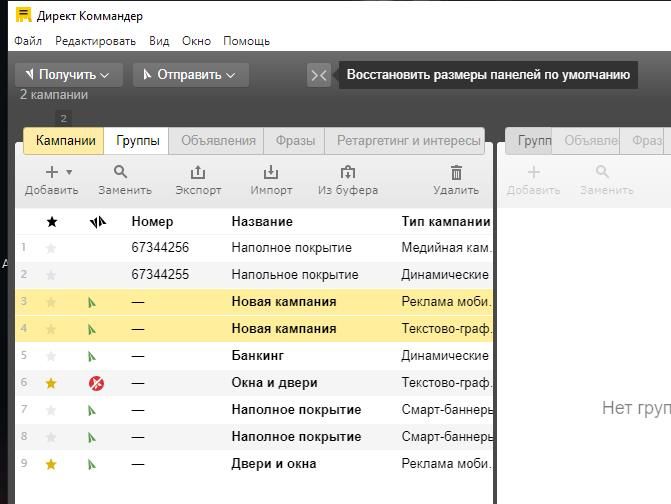Toggle favorite star in row 3 Новая кампания
Image resolution: width=671 pixels, height=504 pixels.
[x=51, y=302]
